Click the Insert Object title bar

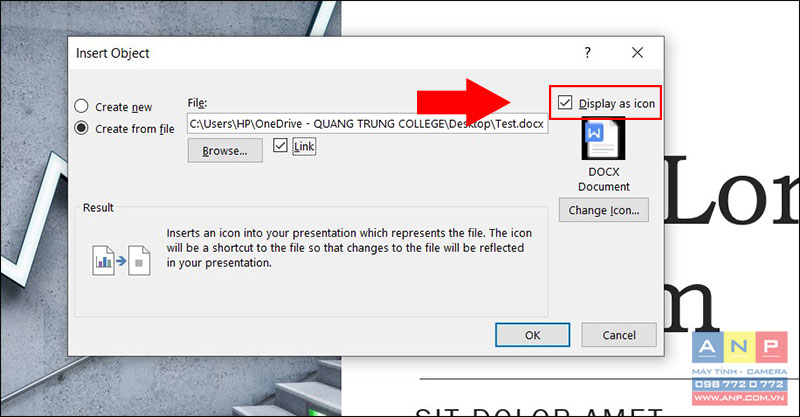[x=327, y=53]
